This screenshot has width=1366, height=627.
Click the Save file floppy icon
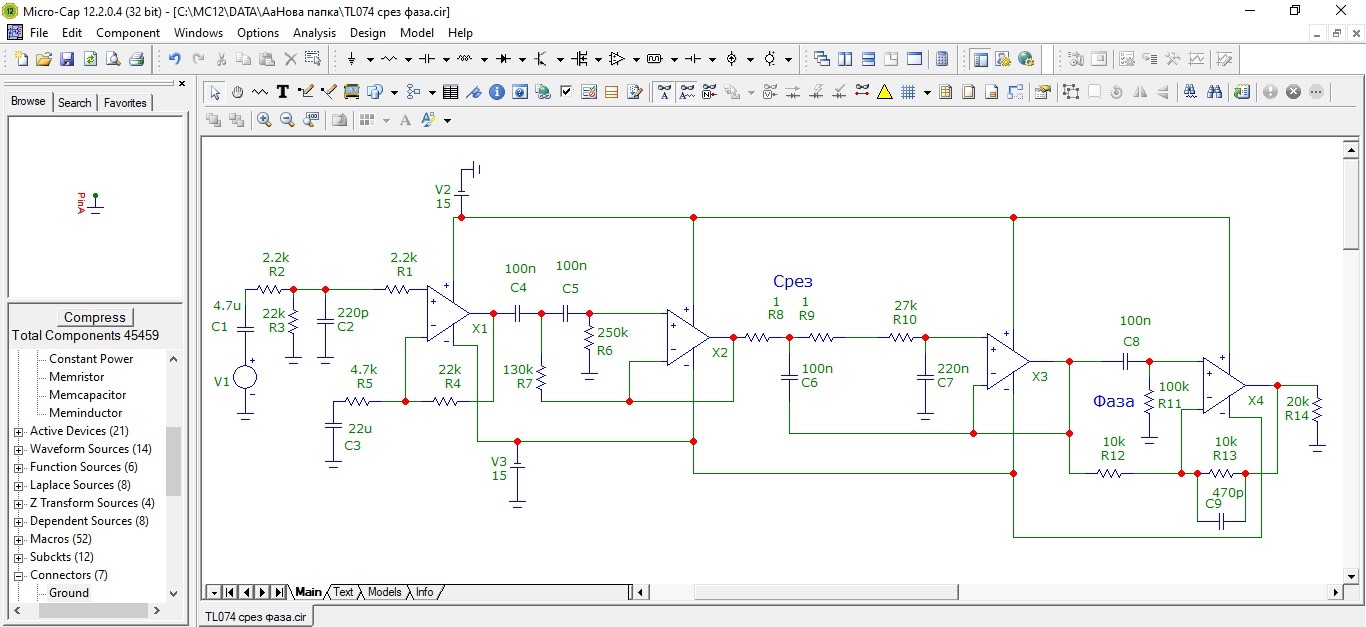pyautogui.click(x=67, y=59)
